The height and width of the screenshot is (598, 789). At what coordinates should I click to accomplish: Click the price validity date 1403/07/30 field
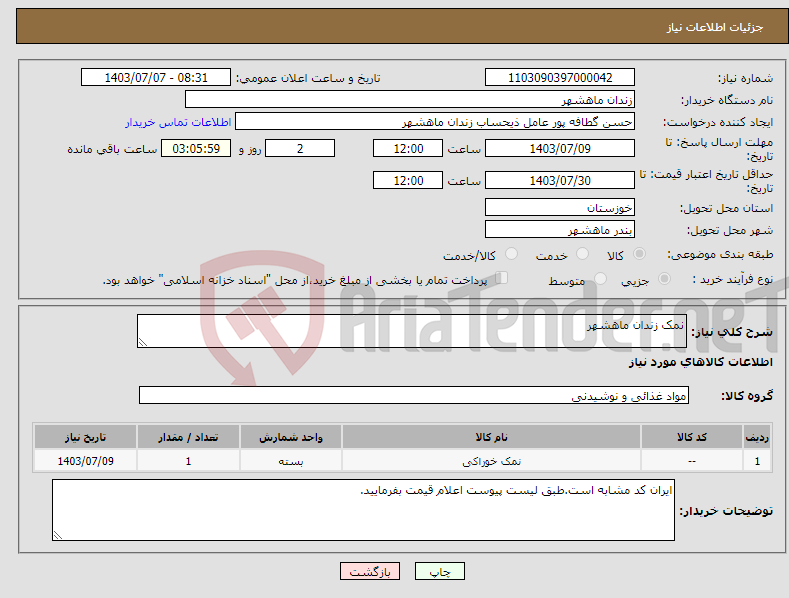coord(560,180)
